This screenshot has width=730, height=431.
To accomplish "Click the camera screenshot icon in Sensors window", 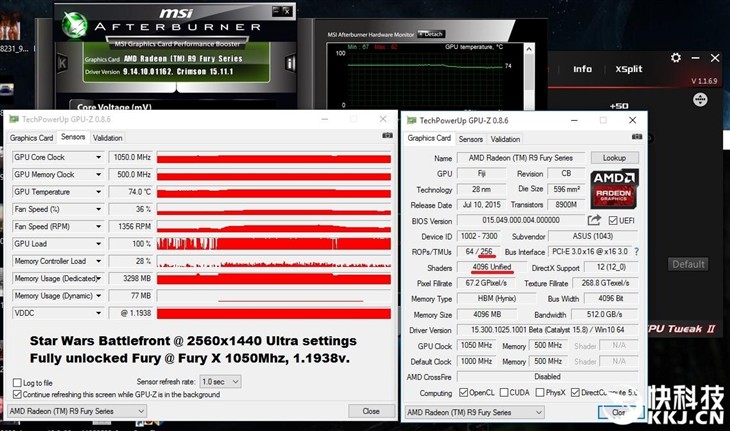I will [x=387, y=135].
